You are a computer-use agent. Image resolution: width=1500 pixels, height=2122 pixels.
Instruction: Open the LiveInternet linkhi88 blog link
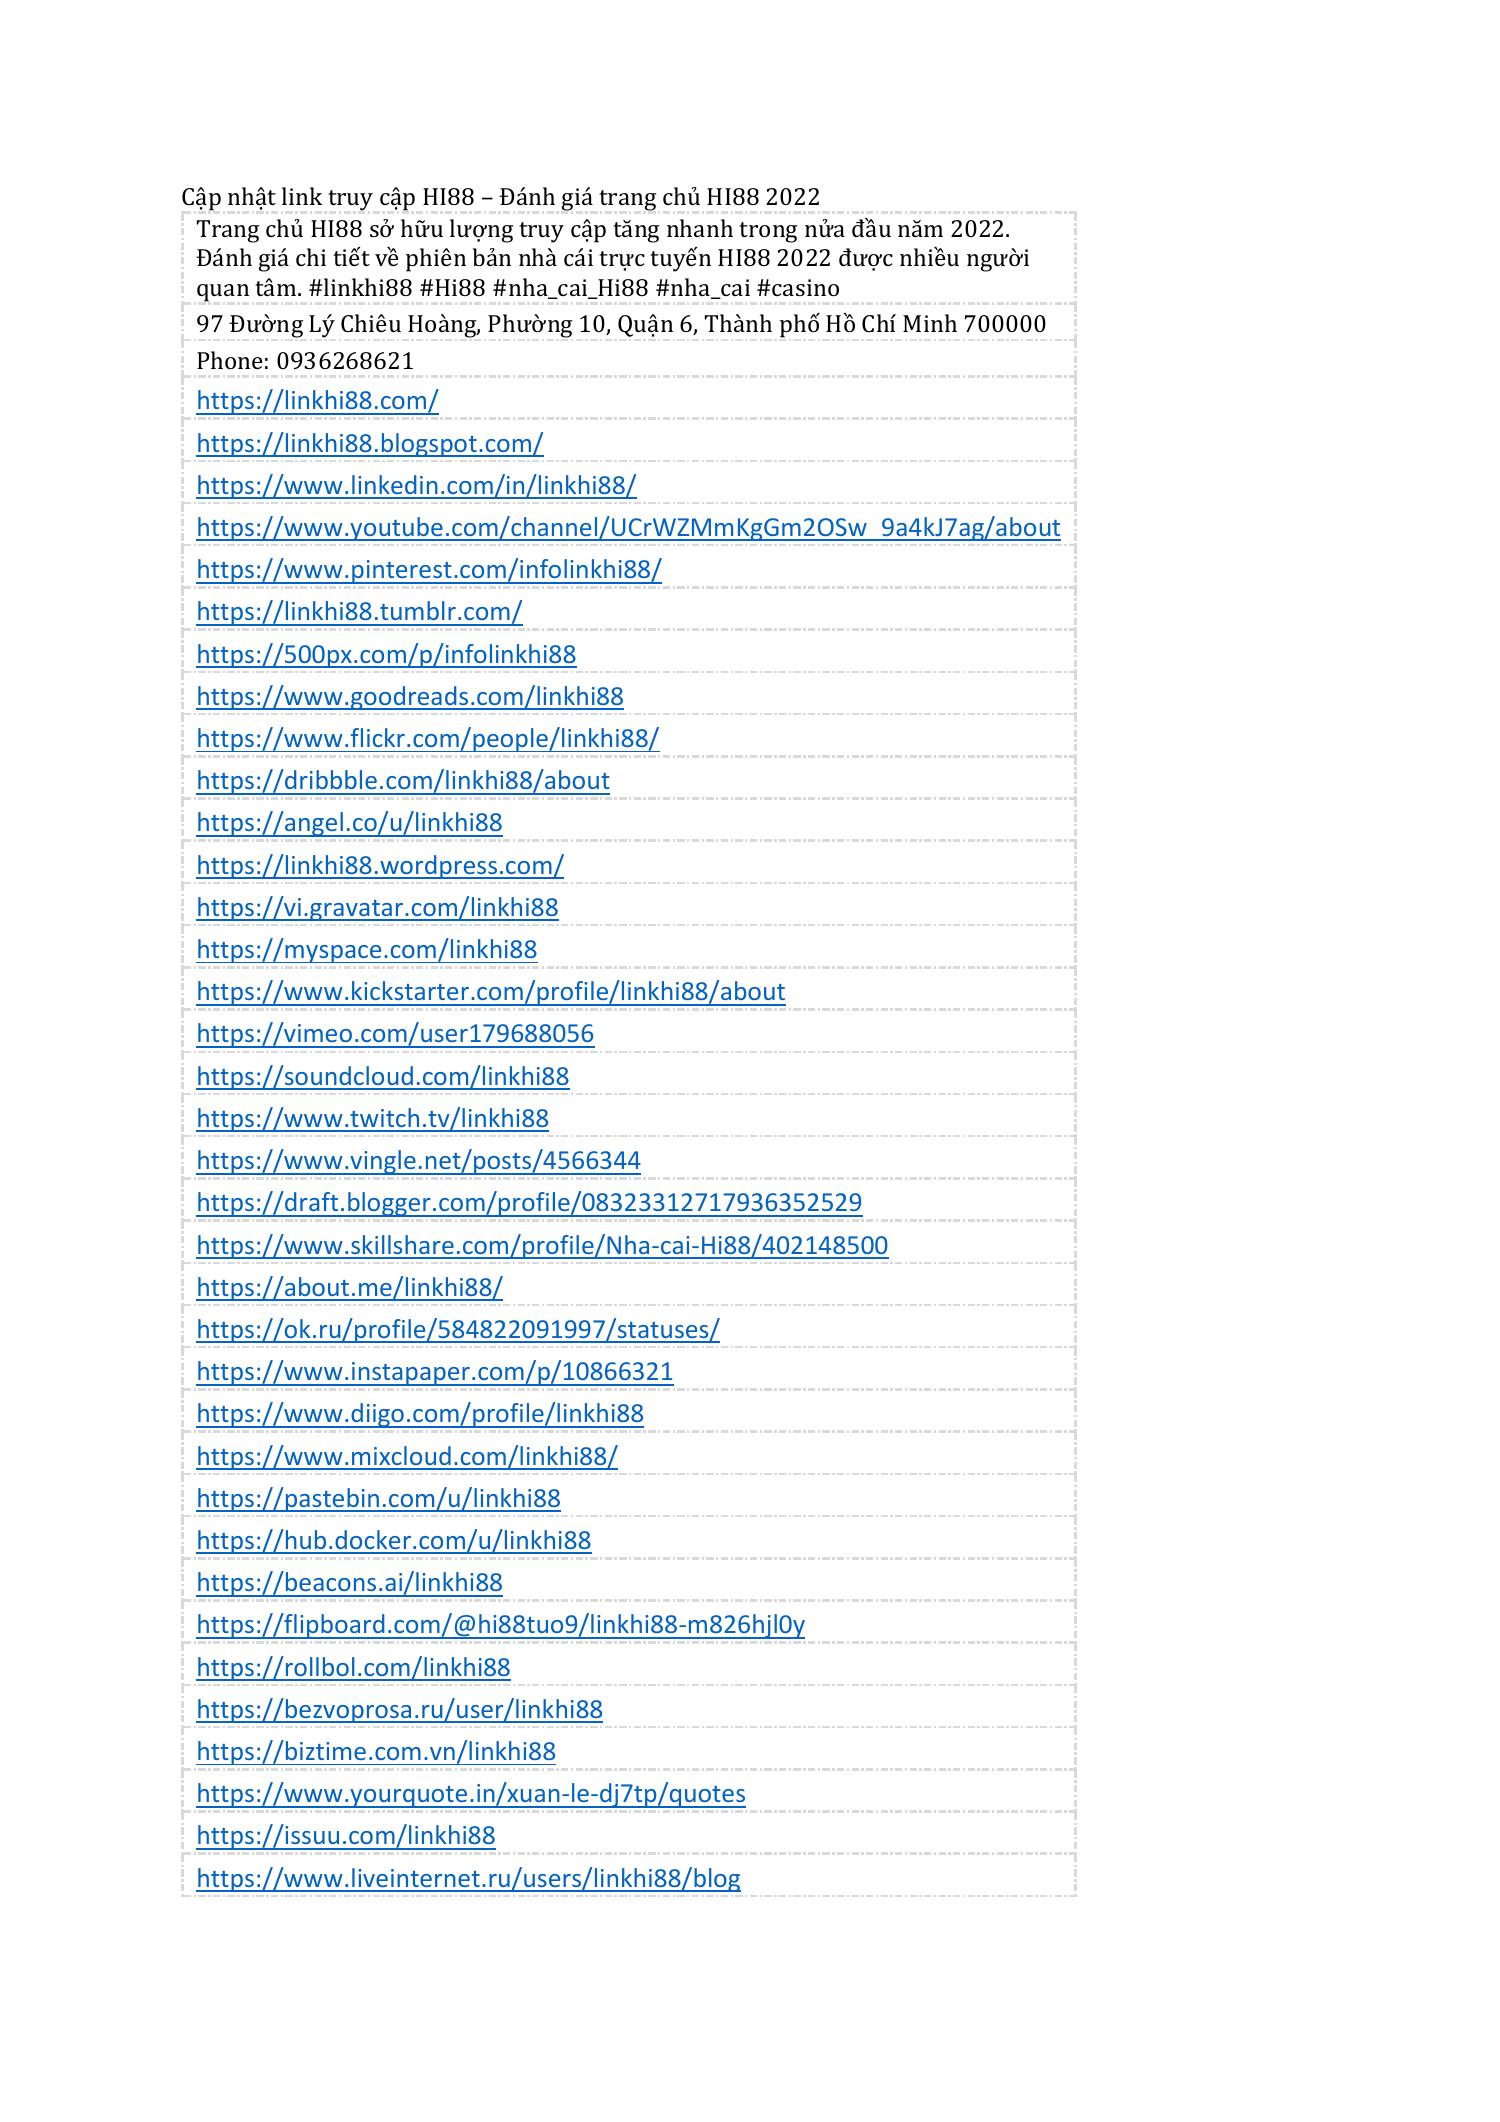[x=469, y=1878]
